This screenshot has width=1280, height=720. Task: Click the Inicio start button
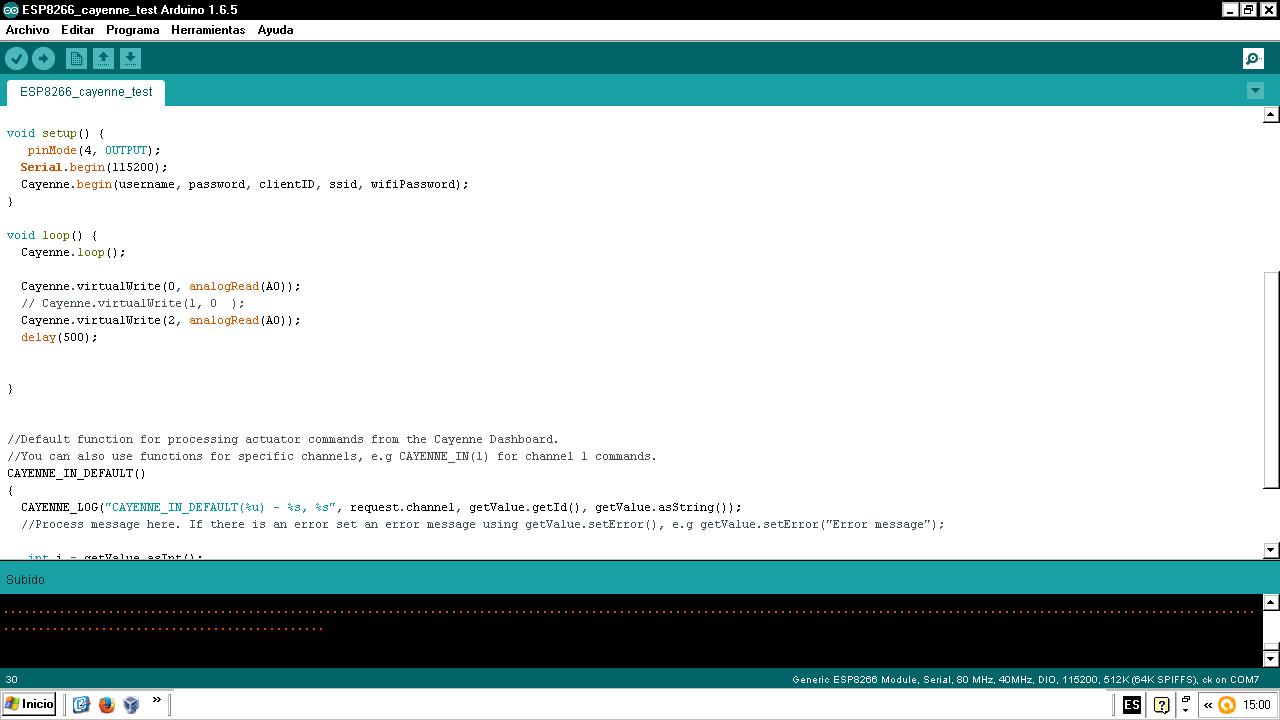[x=29, y=704]
